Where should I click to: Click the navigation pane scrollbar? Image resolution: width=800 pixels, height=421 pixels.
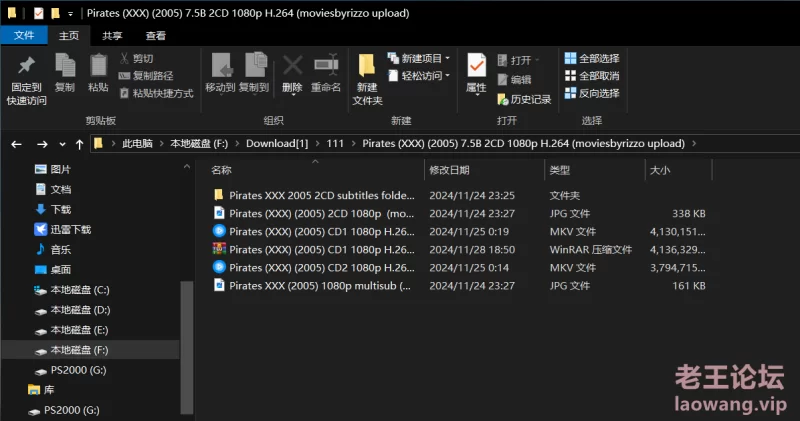point(187,347)
